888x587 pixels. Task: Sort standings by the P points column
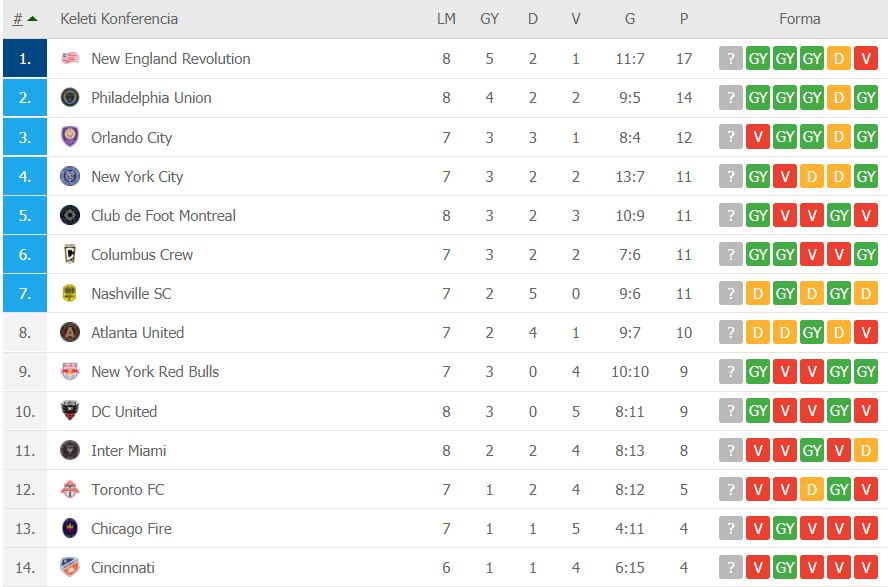[x=684, y=19]
